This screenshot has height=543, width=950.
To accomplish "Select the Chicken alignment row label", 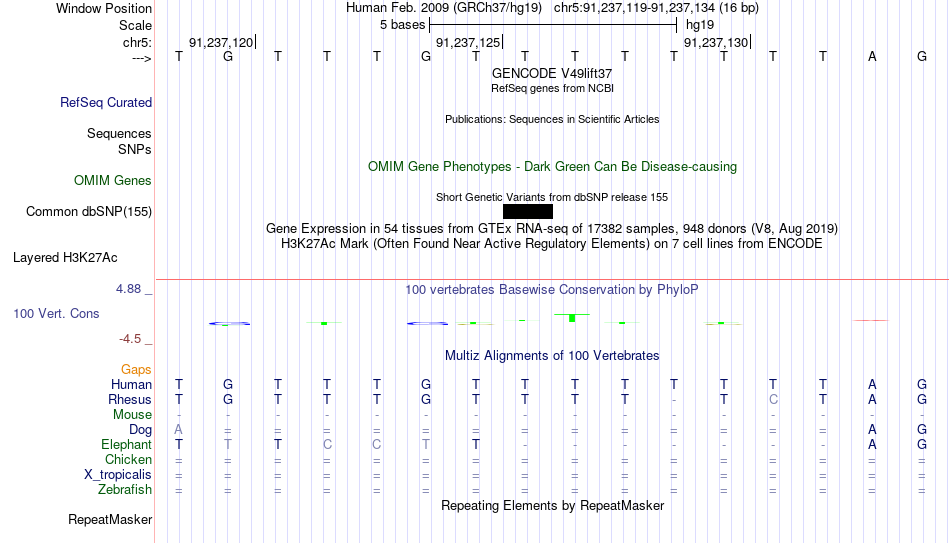I will (x=128, y=459).
